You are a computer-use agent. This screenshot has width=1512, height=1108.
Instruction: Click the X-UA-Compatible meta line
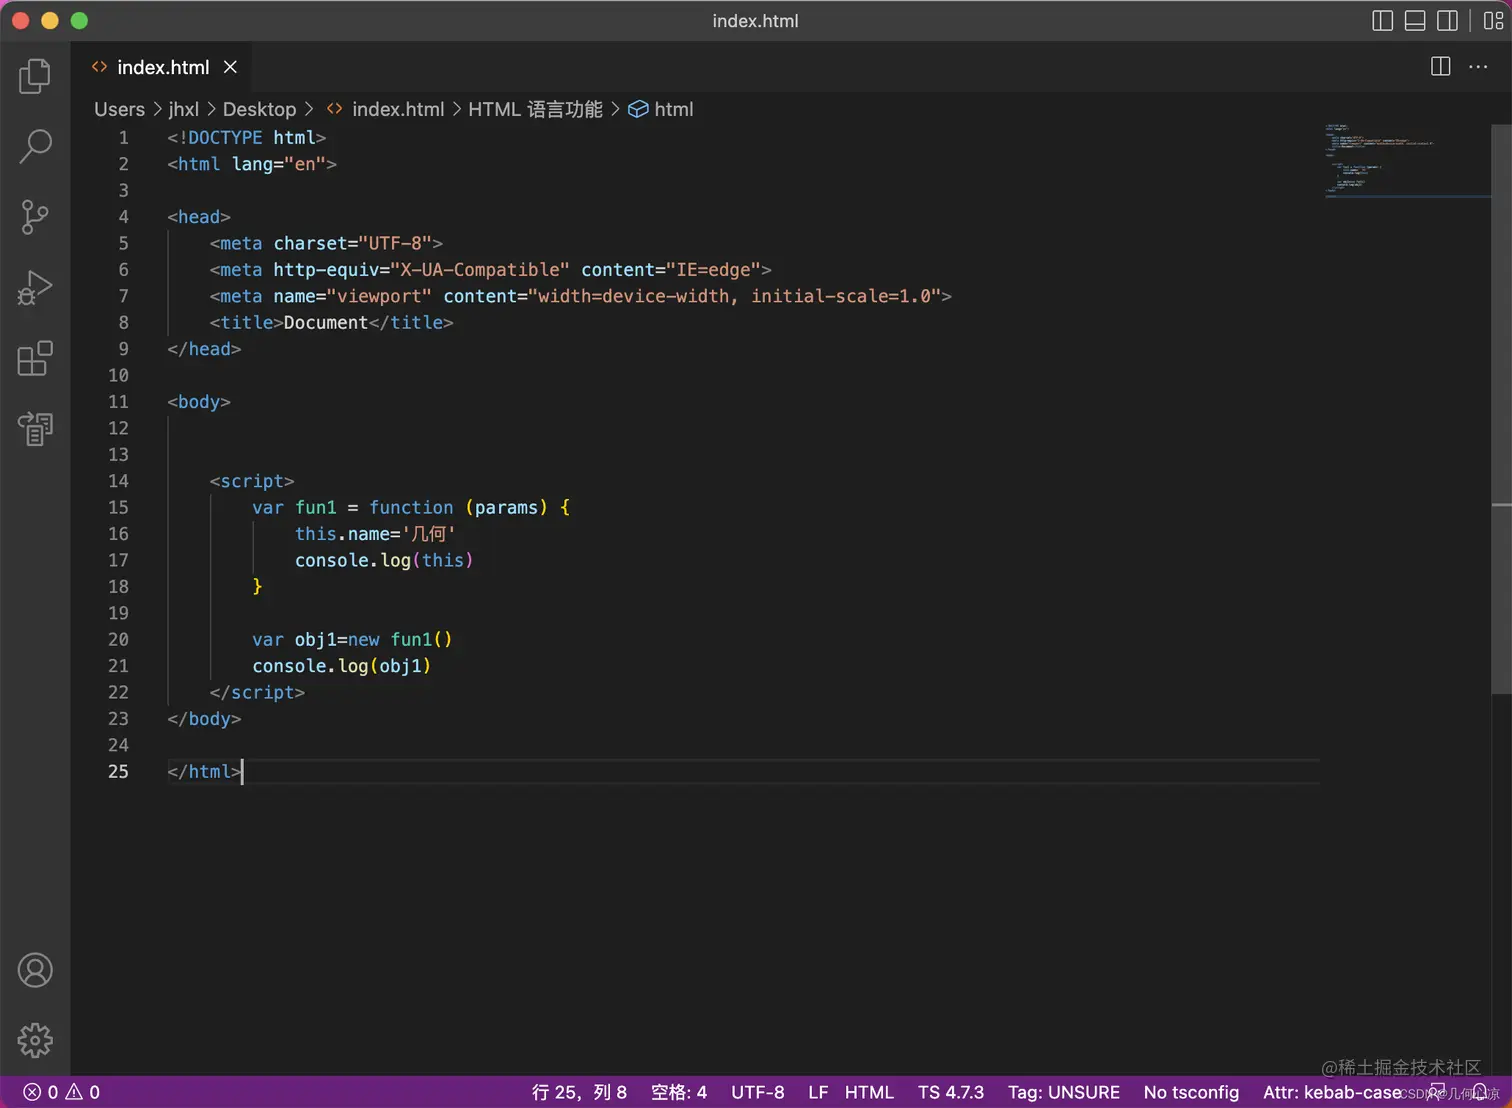pos(490,269)
